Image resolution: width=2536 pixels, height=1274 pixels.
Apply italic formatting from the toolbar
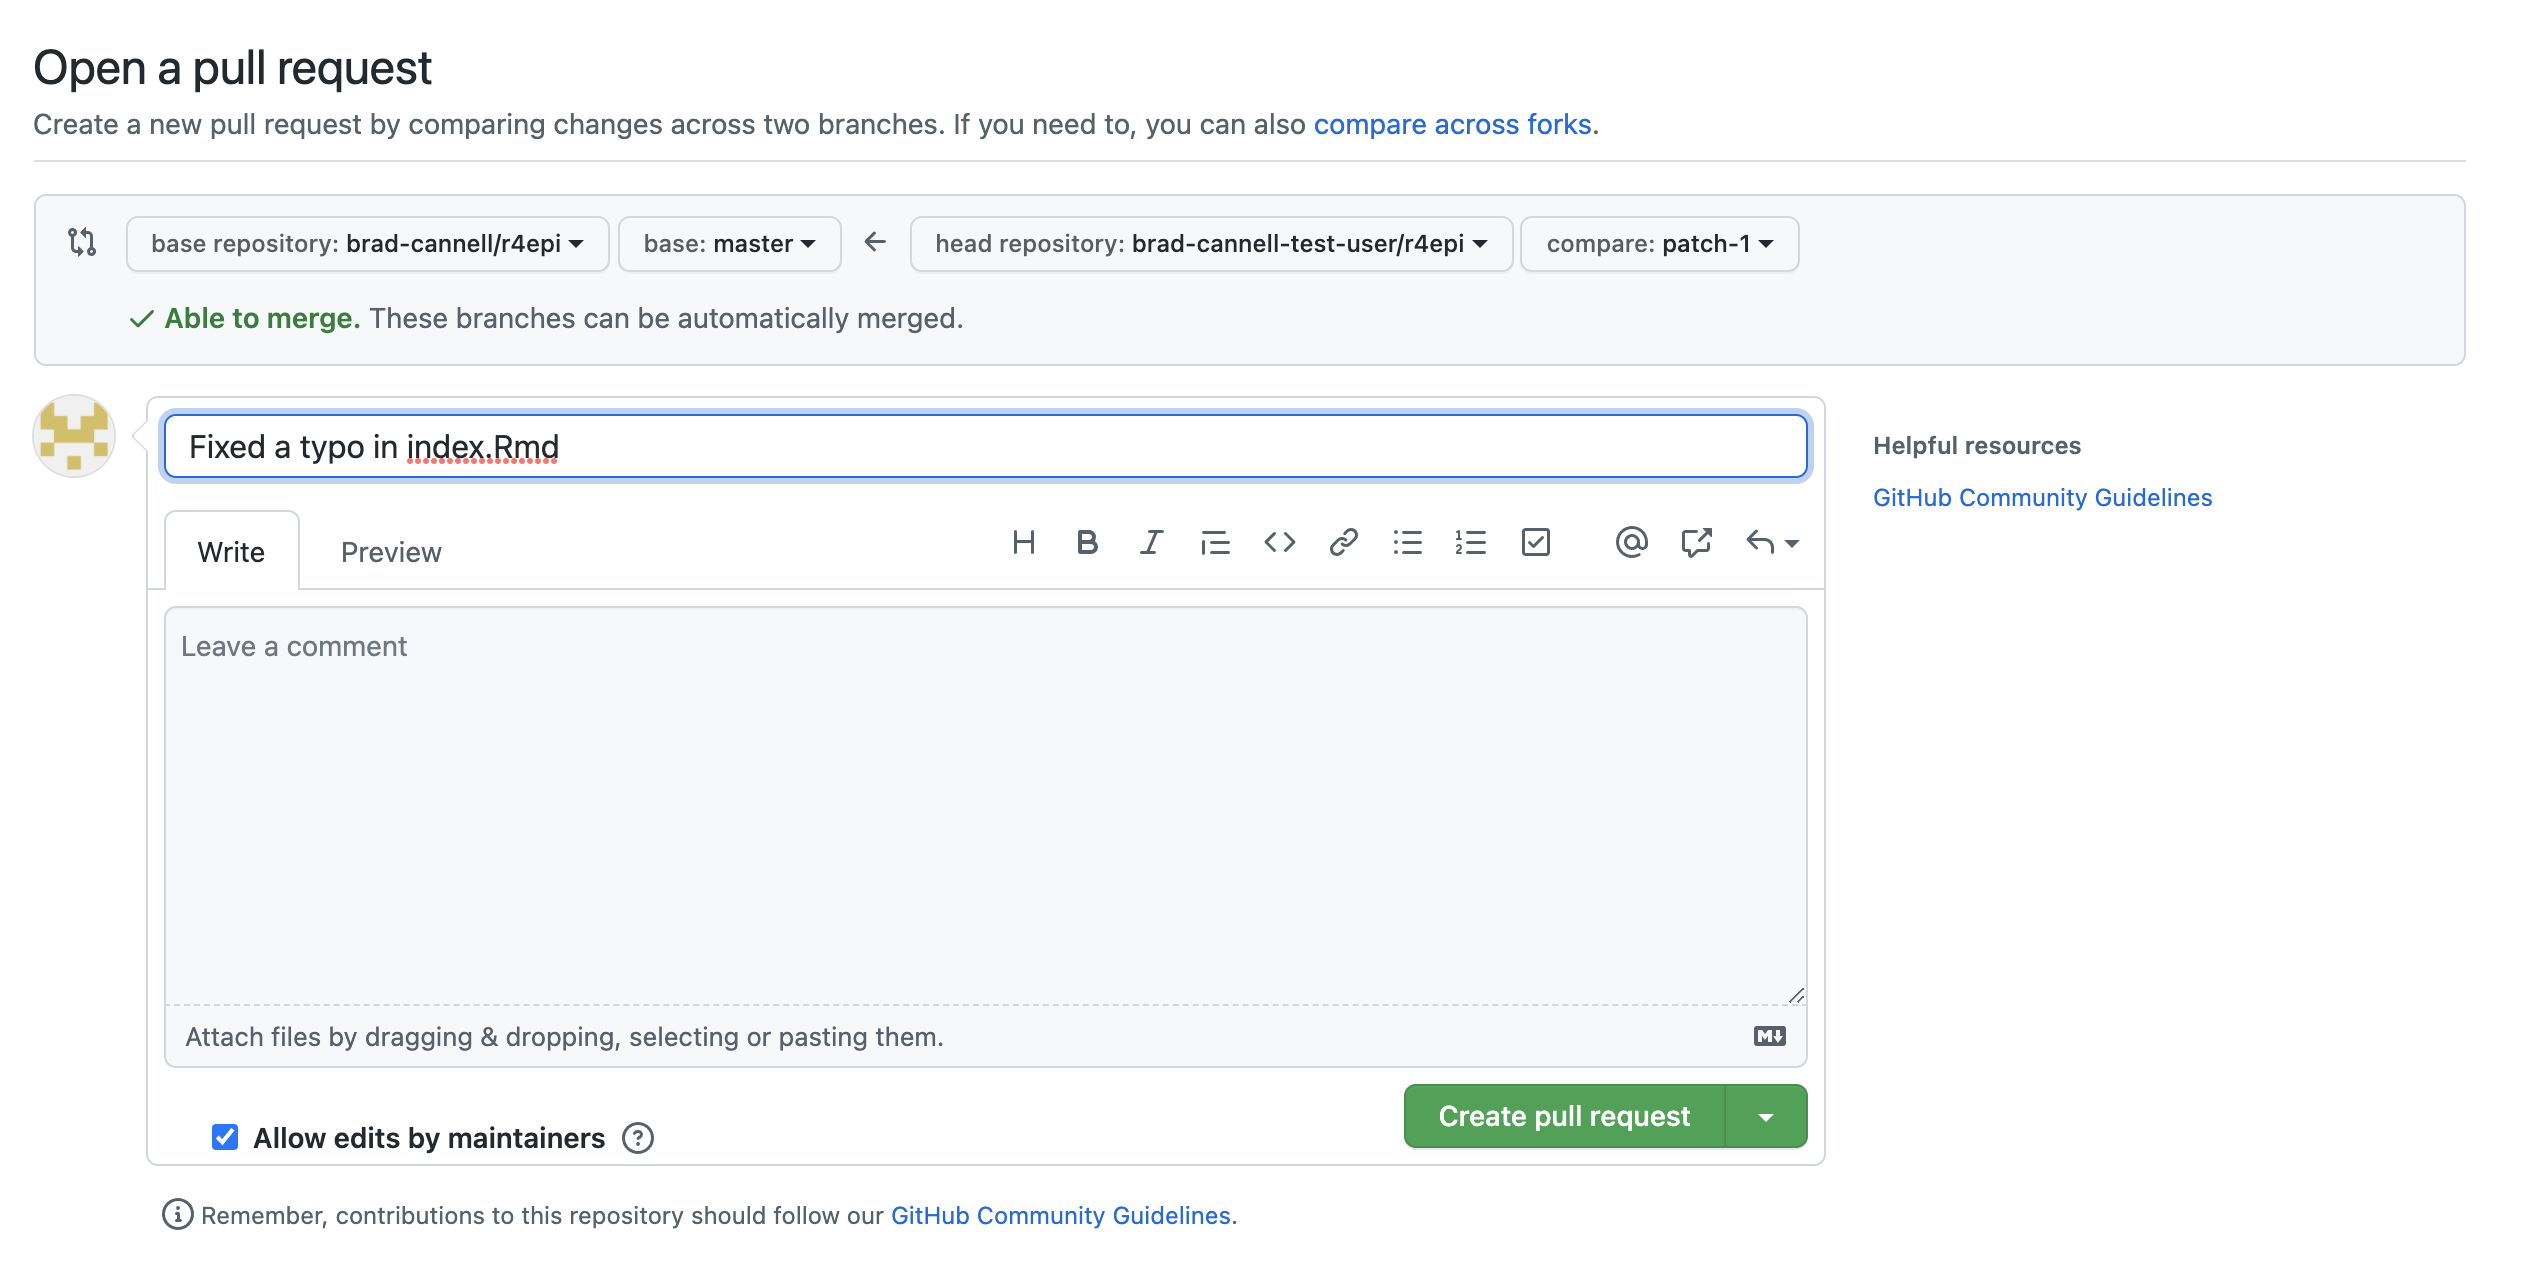[x=1151, y=543]
